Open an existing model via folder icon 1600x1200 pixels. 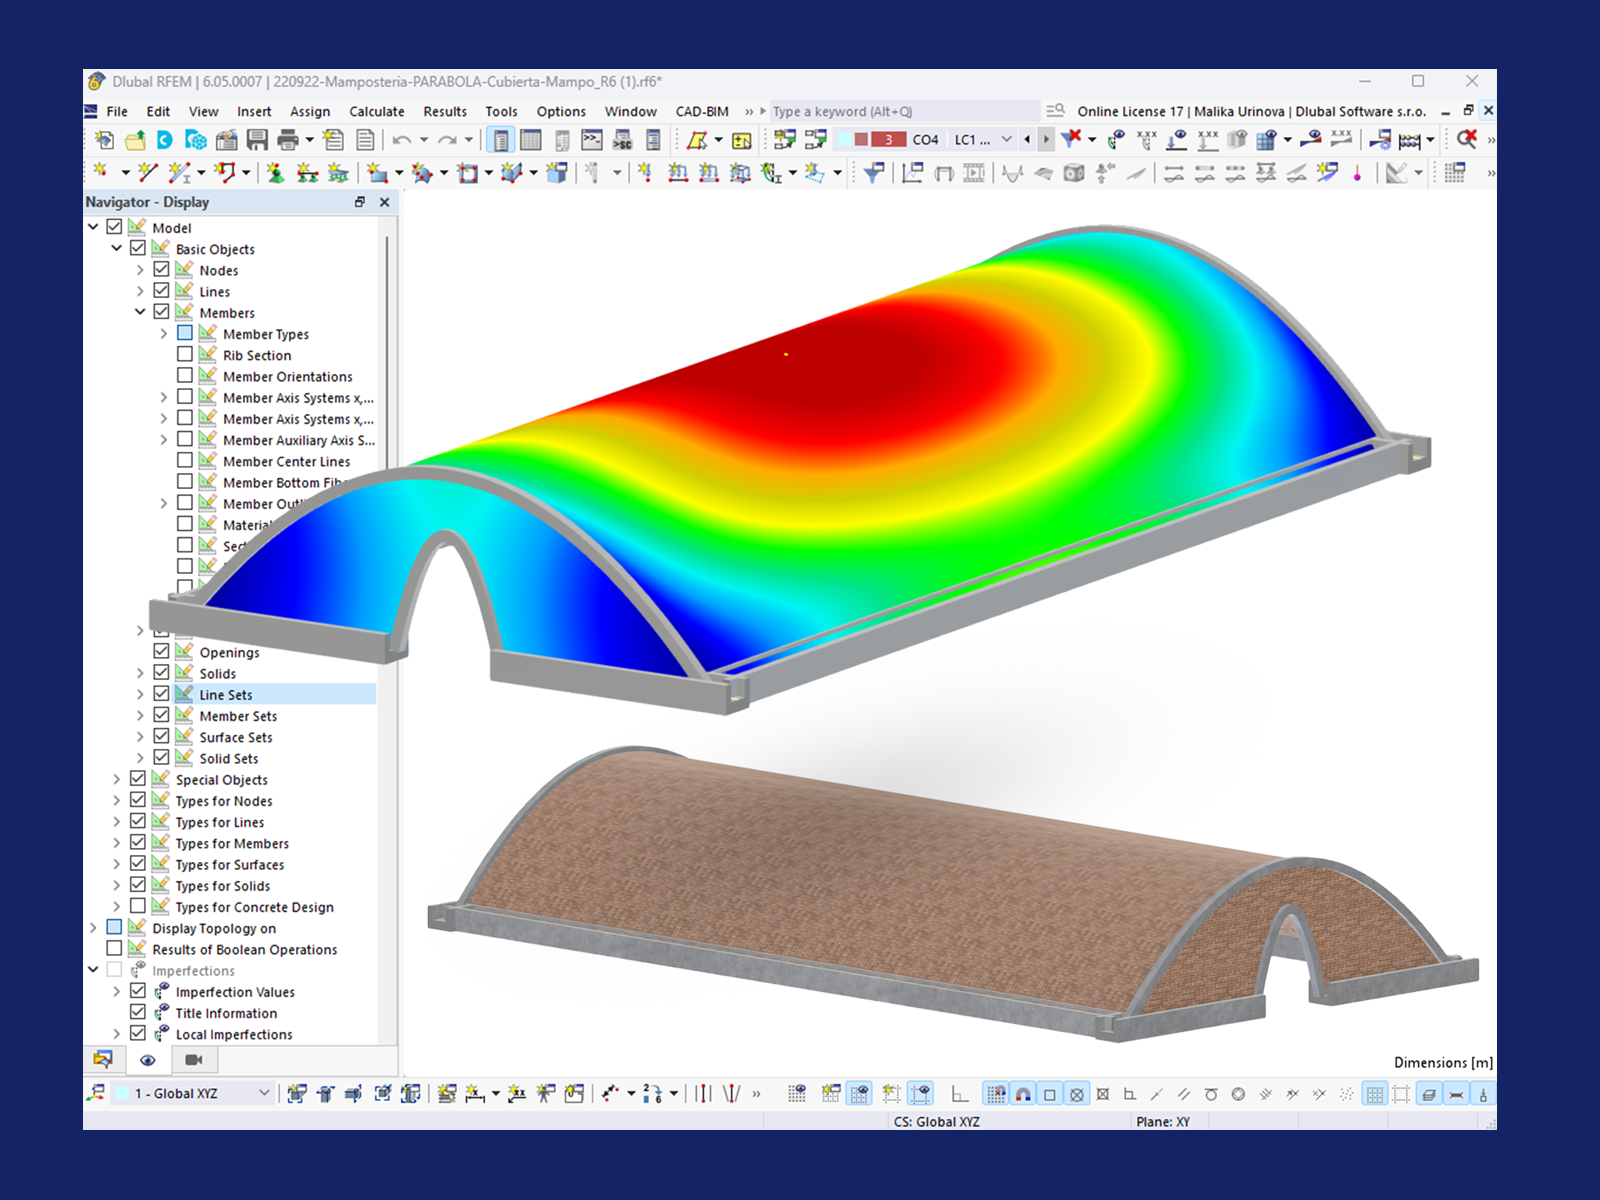pyautogui.click(x=135, y=140)
